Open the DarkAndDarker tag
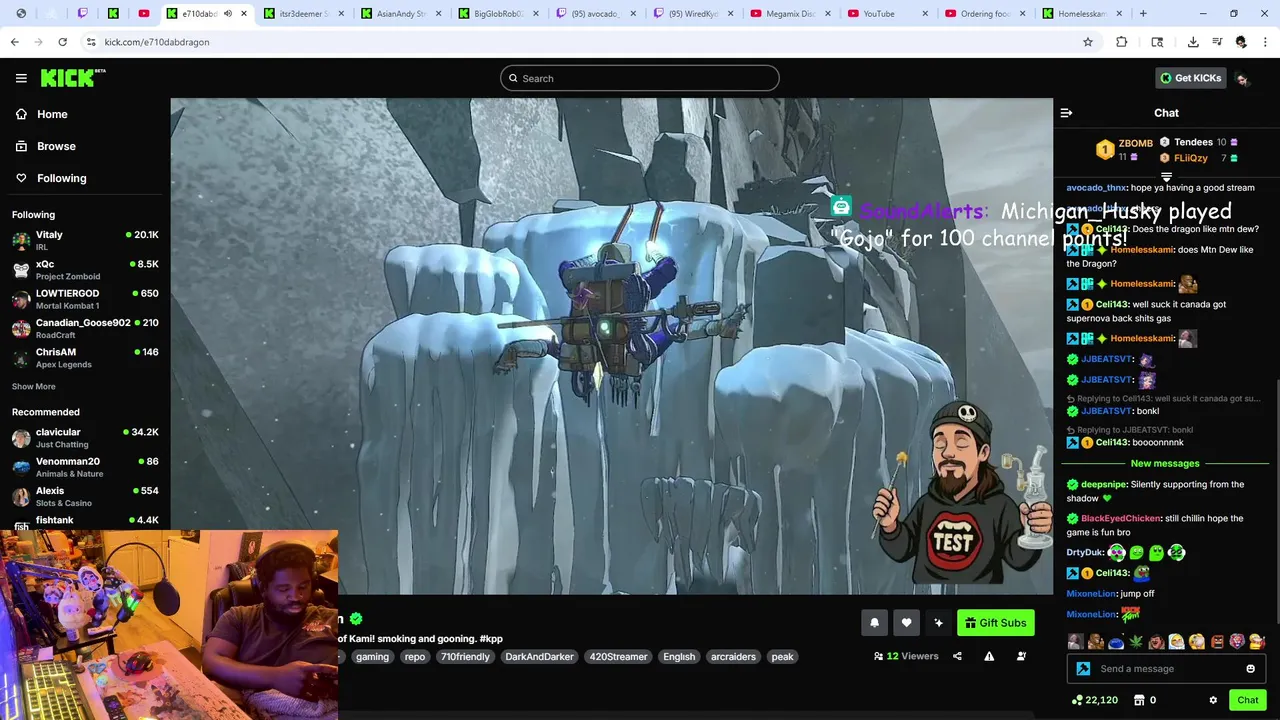Viewport: 1280px width, 720px height. [x=539, y=657]
